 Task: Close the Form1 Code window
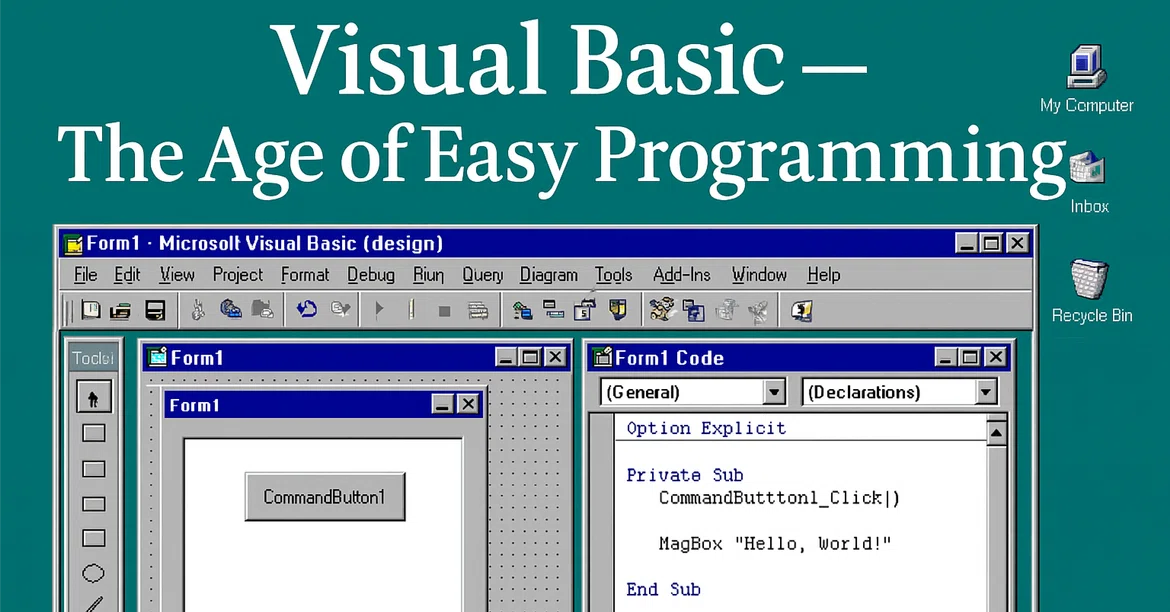tap(995, 357)
